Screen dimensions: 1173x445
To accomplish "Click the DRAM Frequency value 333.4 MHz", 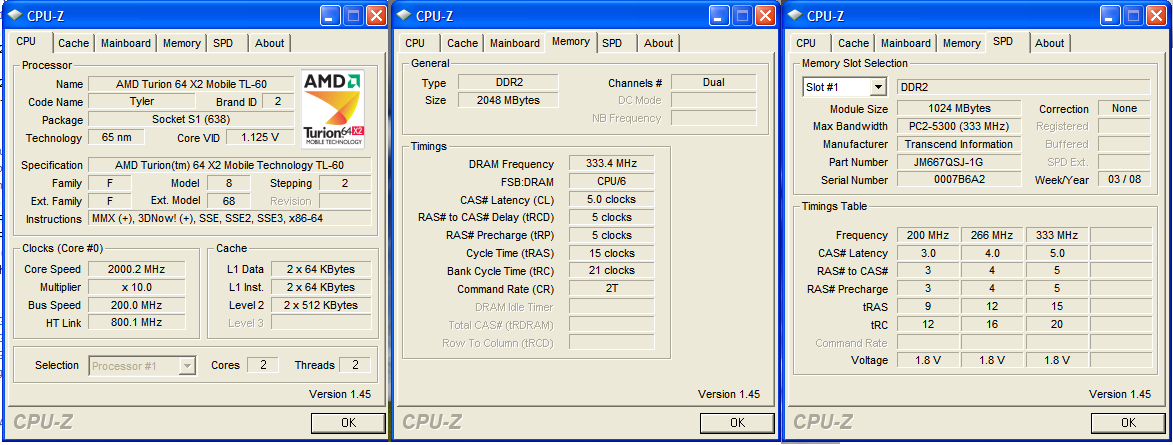I will pyautogui.click(x=611, y=164).
